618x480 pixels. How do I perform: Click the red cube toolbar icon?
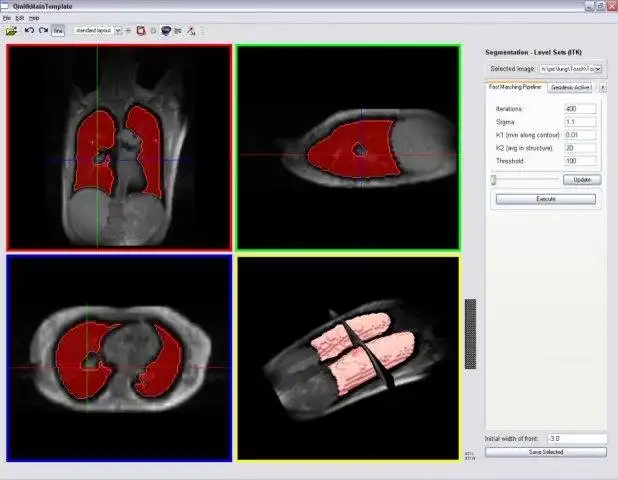[141, 30]
